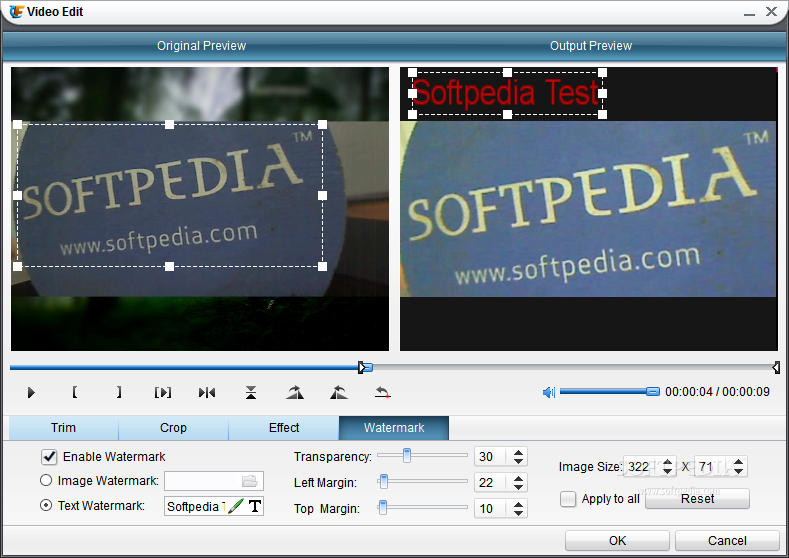
Task: Set the trim end bracket marker
Action: 119,392
